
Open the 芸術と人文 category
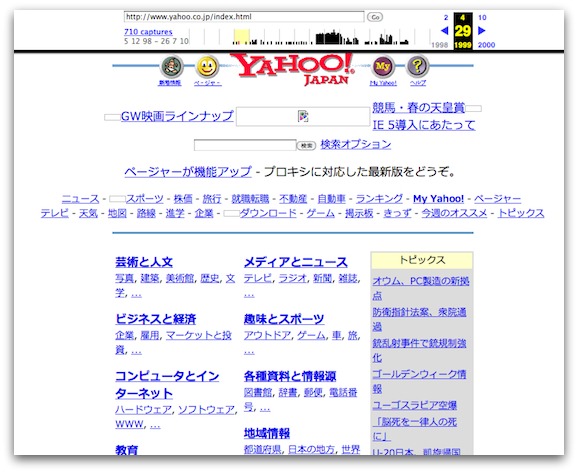click(x=144, y=262)
